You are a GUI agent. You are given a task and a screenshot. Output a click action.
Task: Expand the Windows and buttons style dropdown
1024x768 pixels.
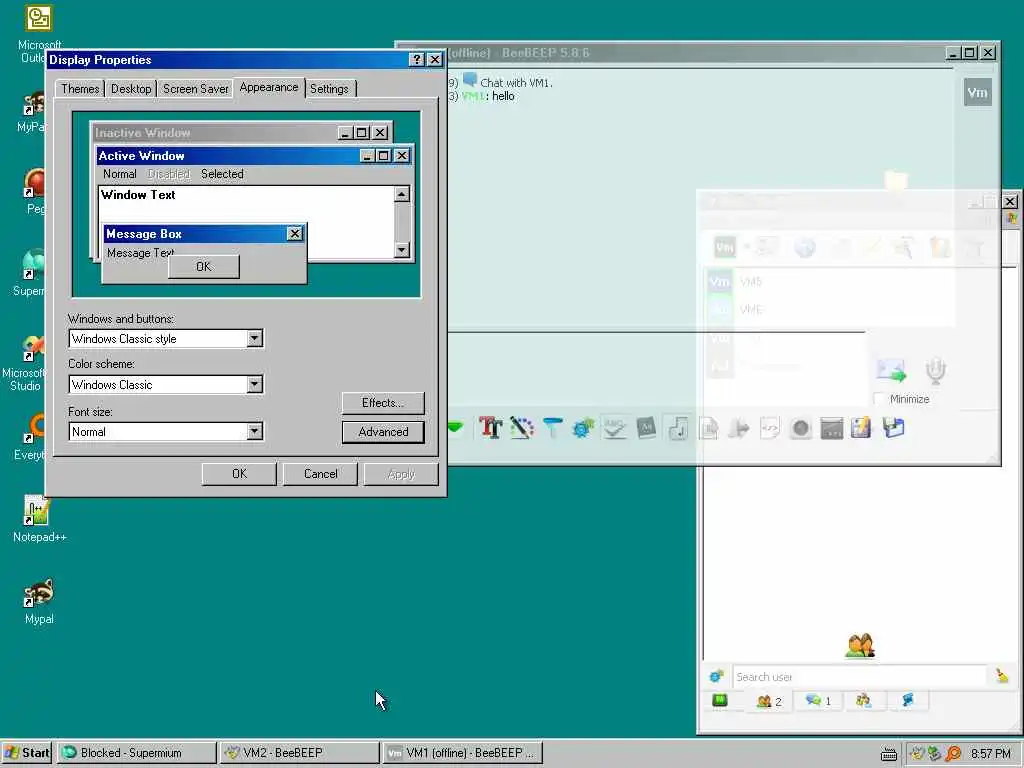click(x=255, y=338)
